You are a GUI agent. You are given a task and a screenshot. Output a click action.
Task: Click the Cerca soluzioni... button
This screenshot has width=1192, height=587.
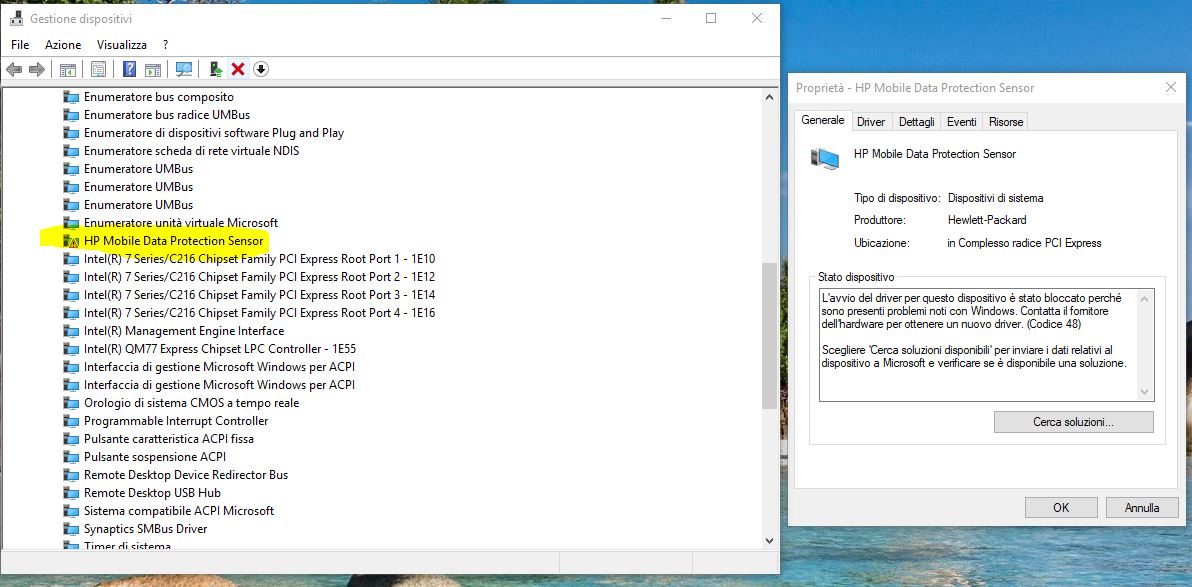pos(1073,421)
